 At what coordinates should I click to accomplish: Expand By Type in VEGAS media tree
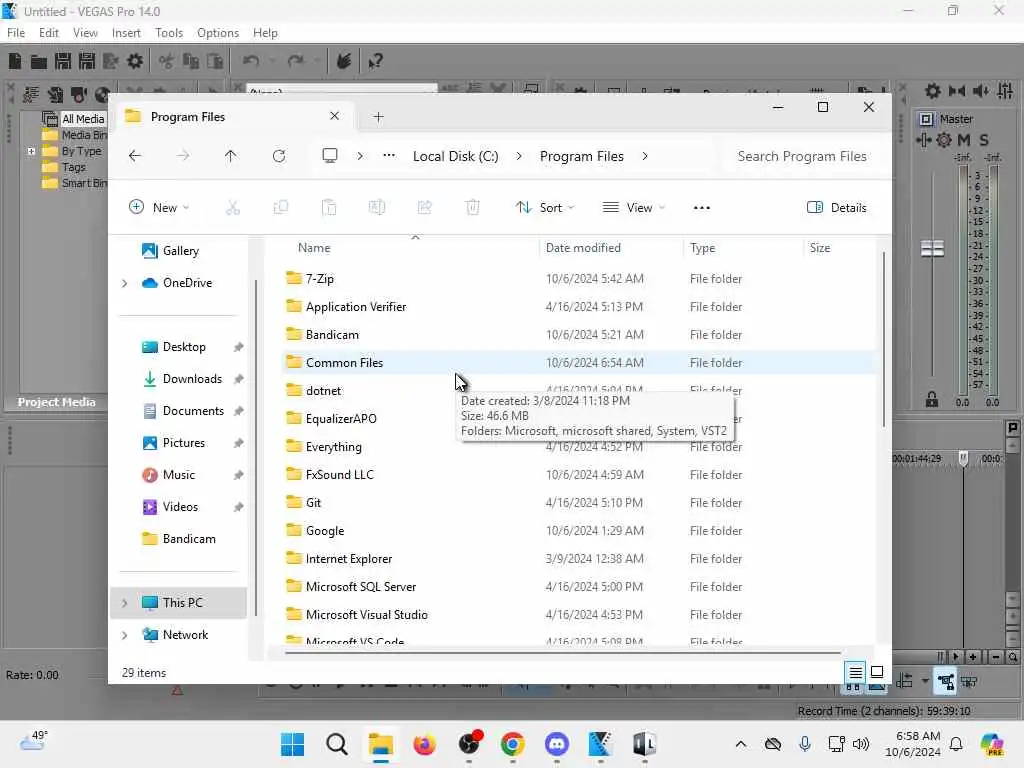click(31, 152)
